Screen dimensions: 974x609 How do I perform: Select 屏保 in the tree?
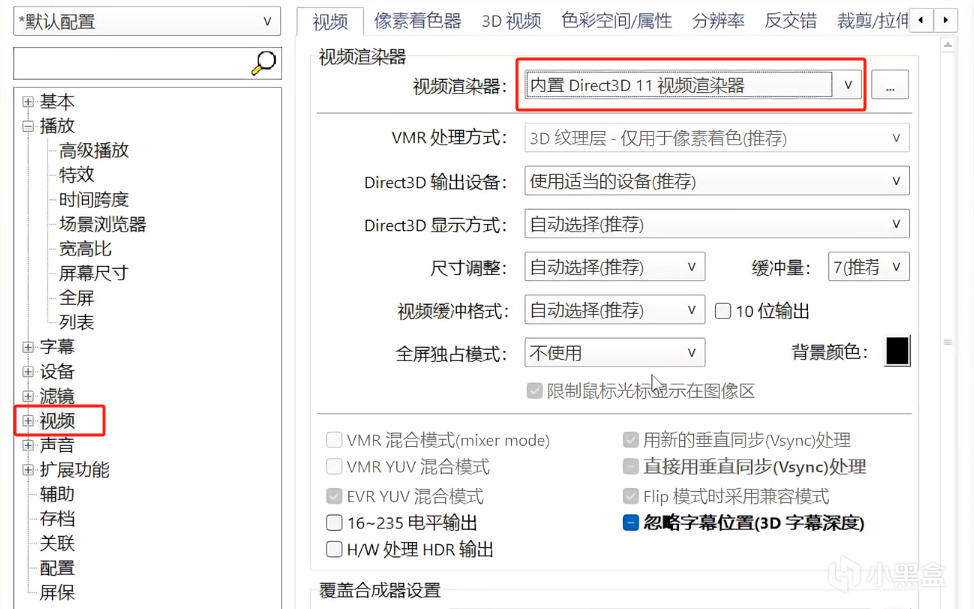(x=57, y=592)
